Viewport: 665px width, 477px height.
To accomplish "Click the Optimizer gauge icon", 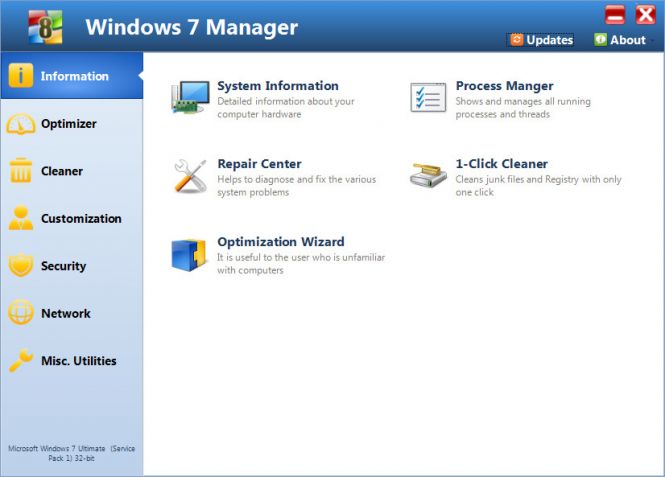I will click(21, 124).
